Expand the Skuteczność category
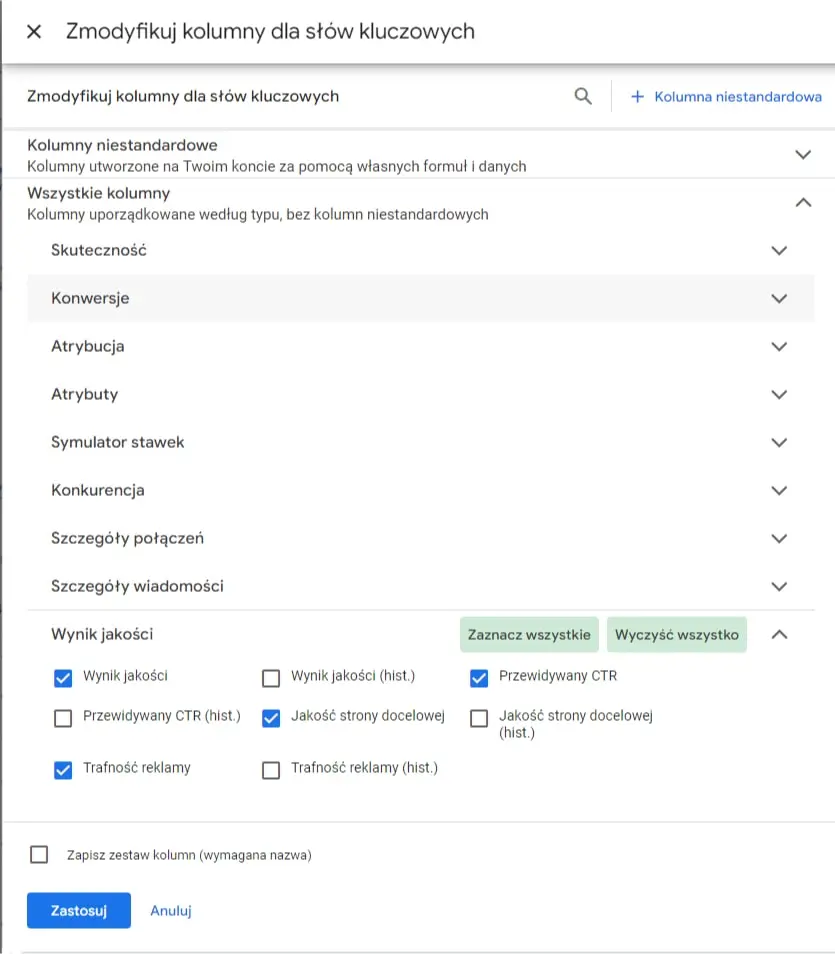Image resolution: width=835 pixels, height=954 pixels. tap(780, 251)
